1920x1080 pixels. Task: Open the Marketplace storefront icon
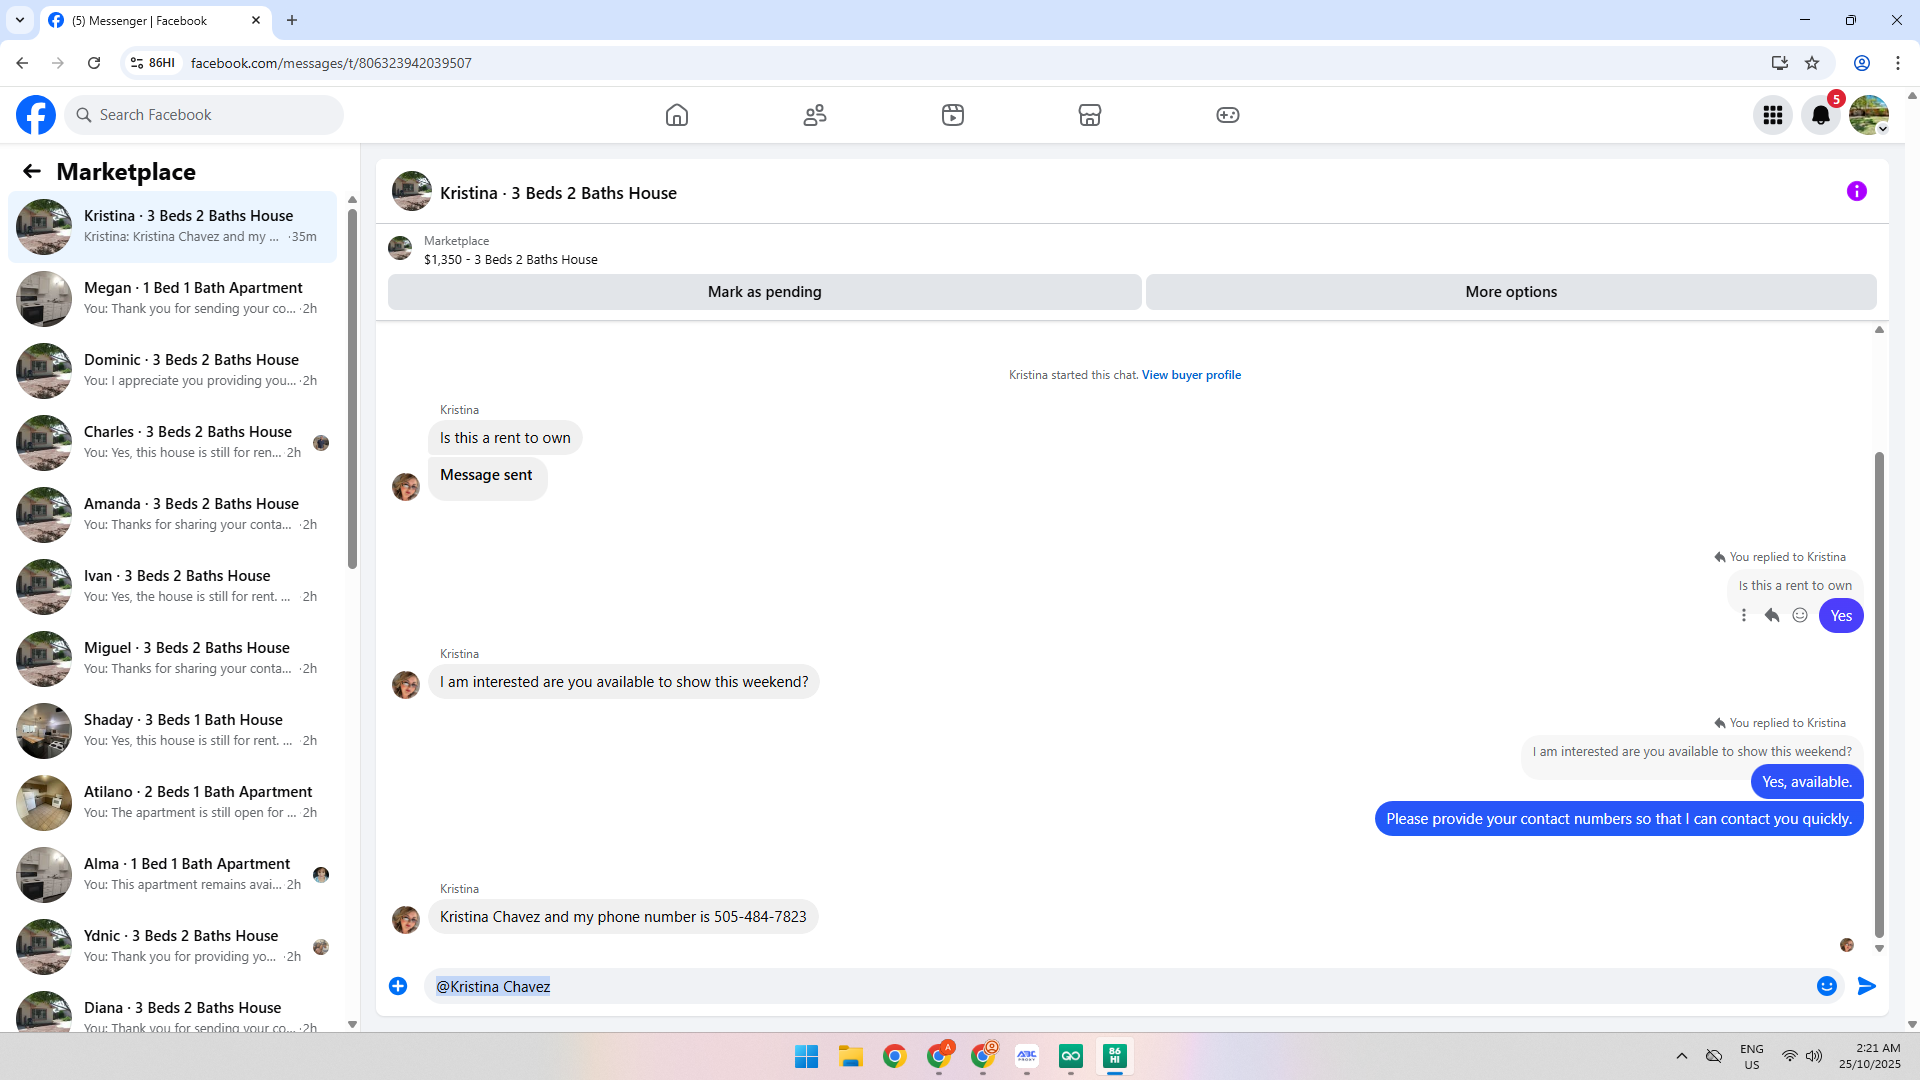(x=1090, y=115)
